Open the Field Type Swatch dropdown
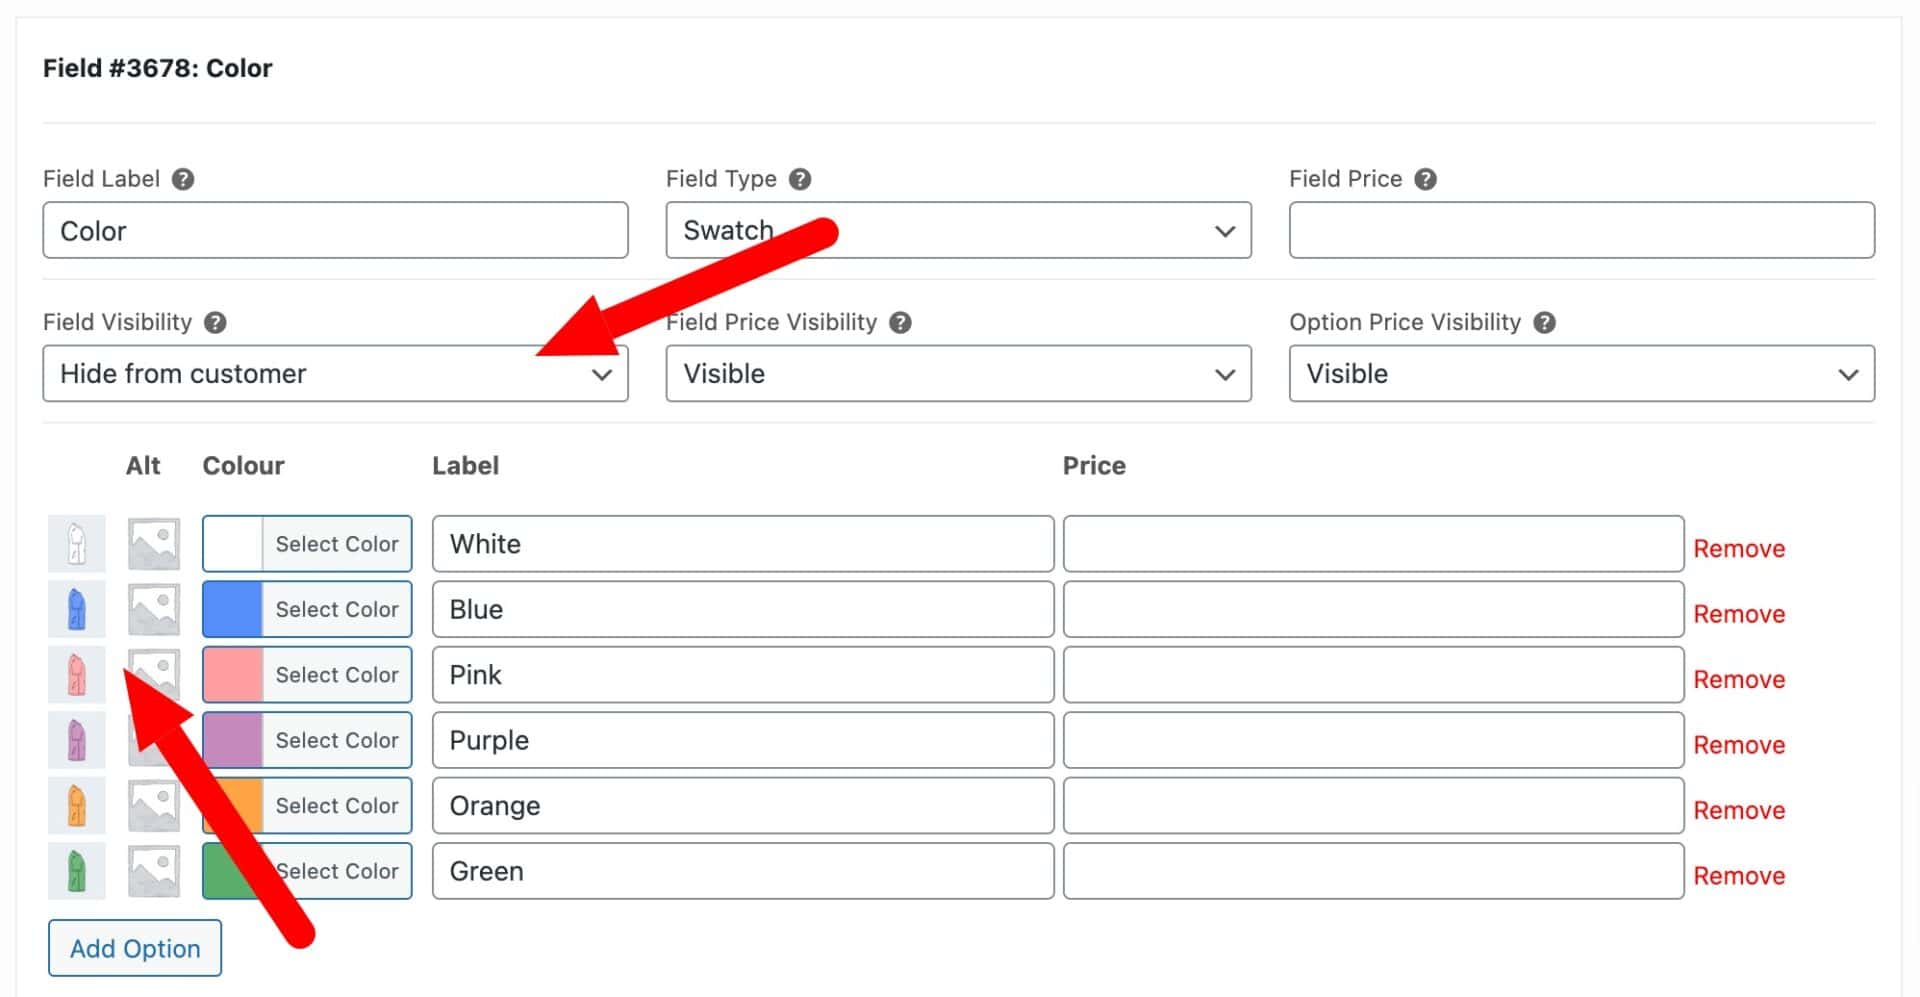 pyautogui.click(x=958, y=230)
